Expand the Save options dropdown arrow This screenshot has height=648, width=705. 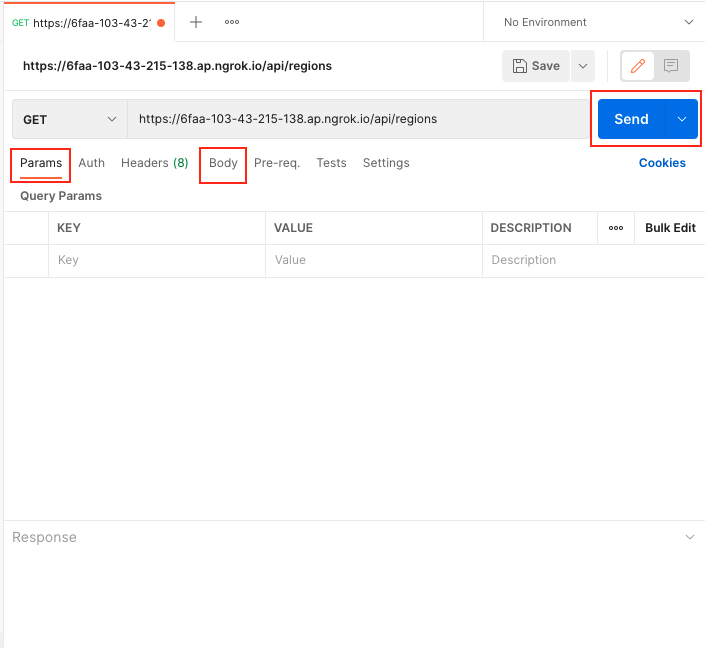point(583,66)
